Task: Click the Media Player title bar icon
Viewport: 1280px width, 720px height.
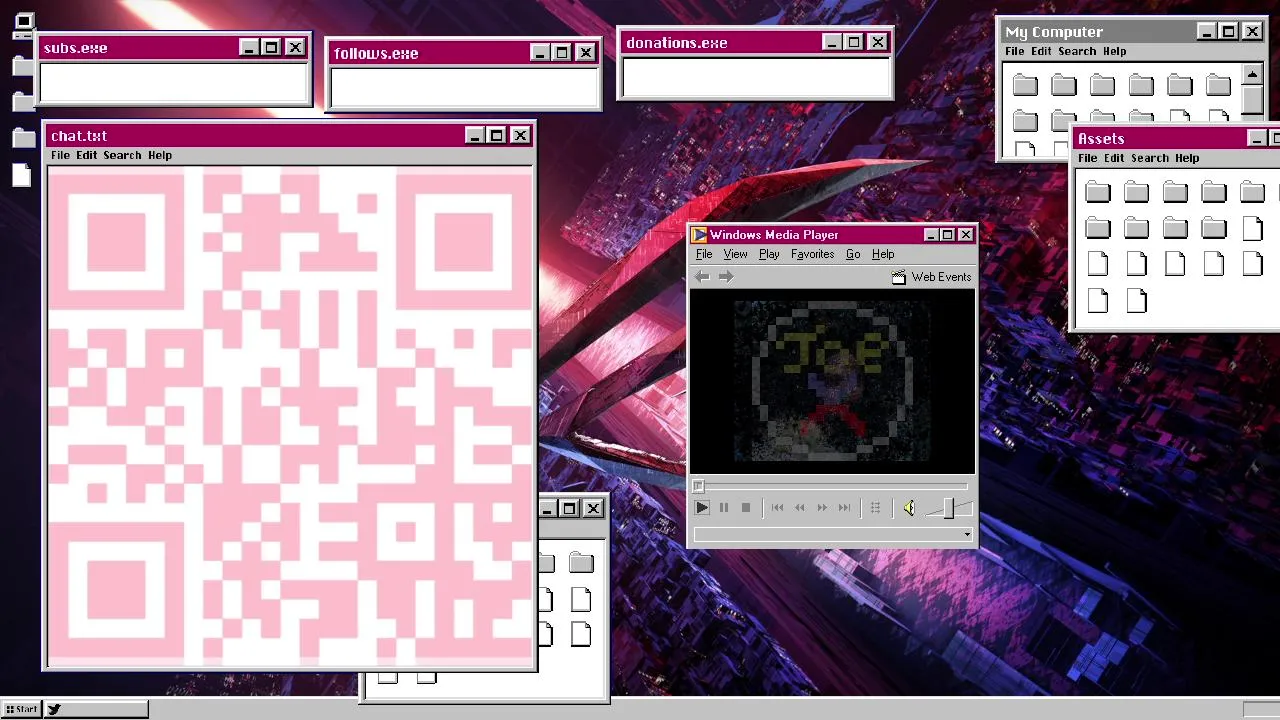Action: pyautogui.click(x=699, y=235)
